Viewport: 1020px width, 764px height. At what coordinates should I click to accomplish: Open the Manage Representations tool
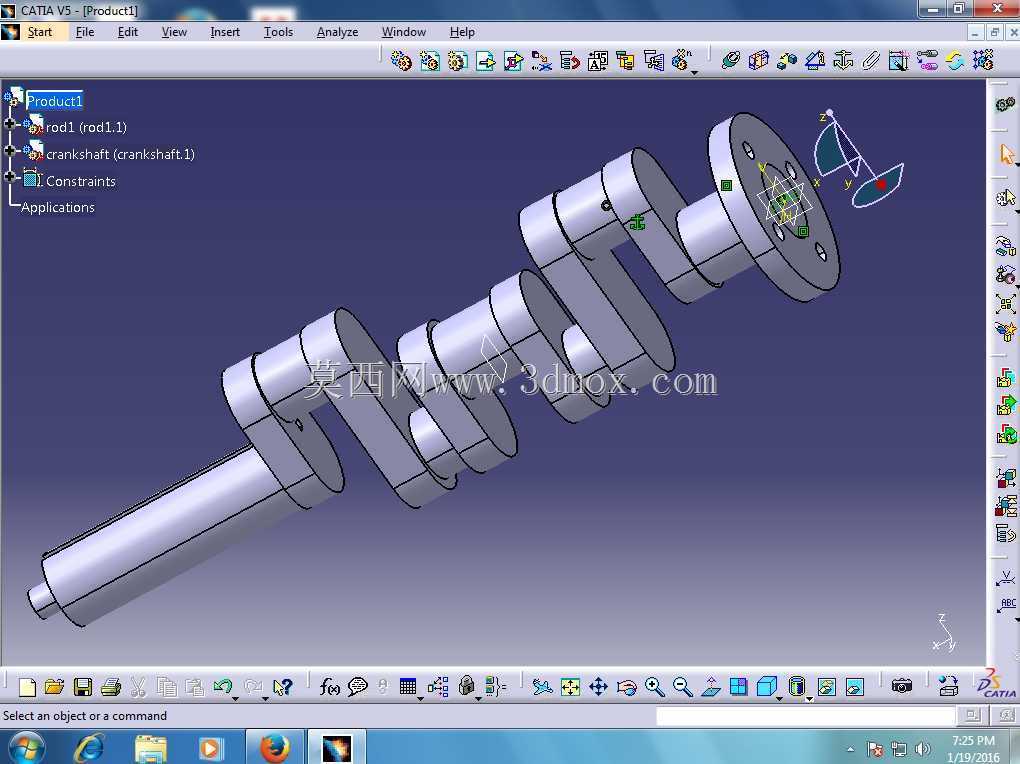pyautogui.click(x=653, y=61)
